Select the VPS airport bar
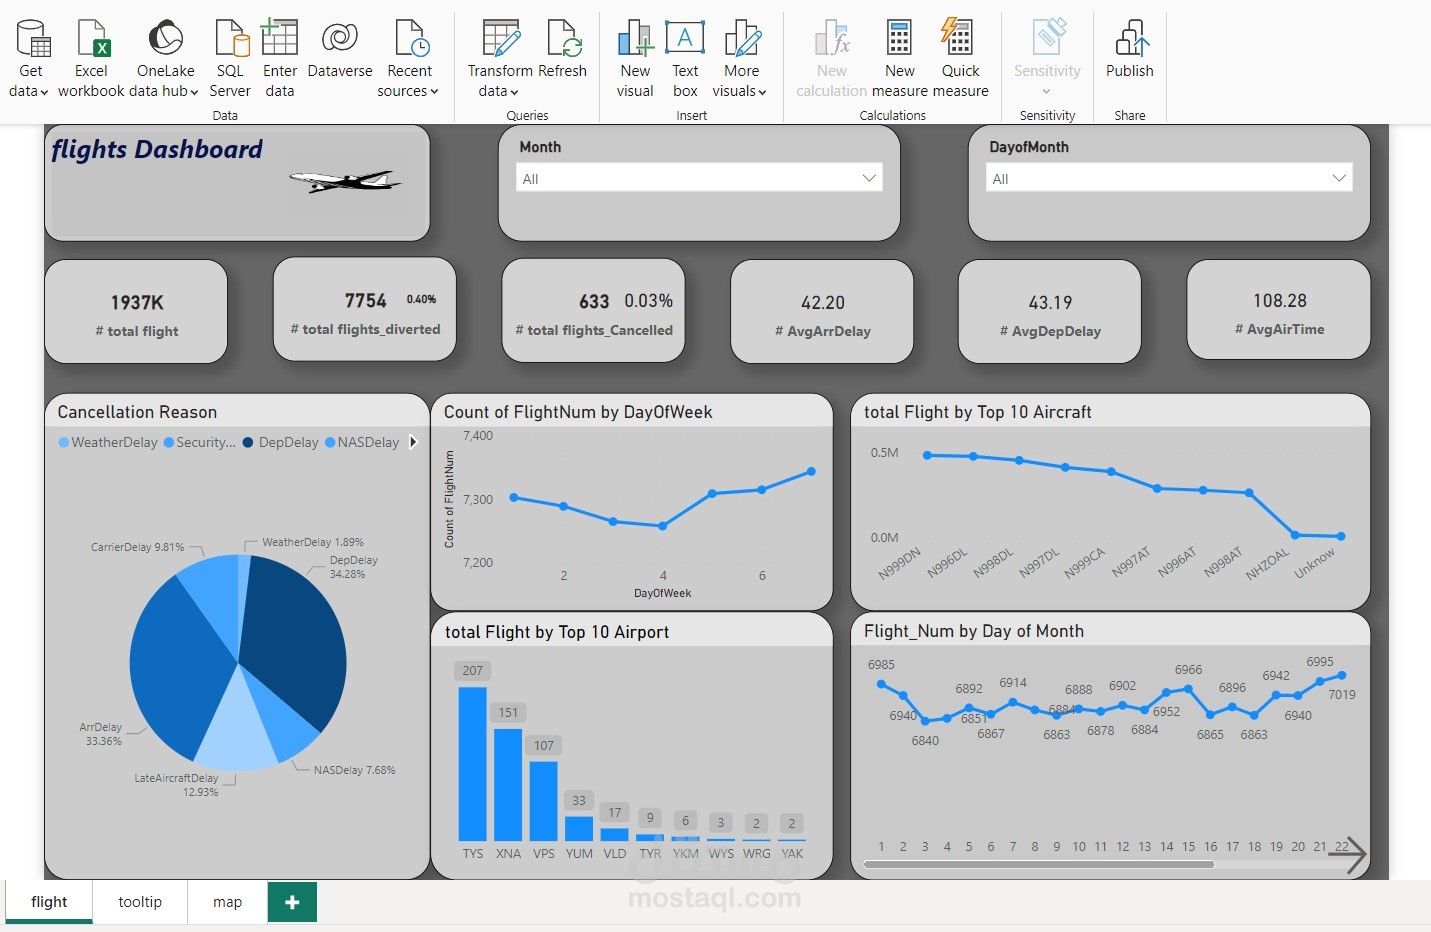The width and height of the screenshot is (1431, 932). (544, 801)
